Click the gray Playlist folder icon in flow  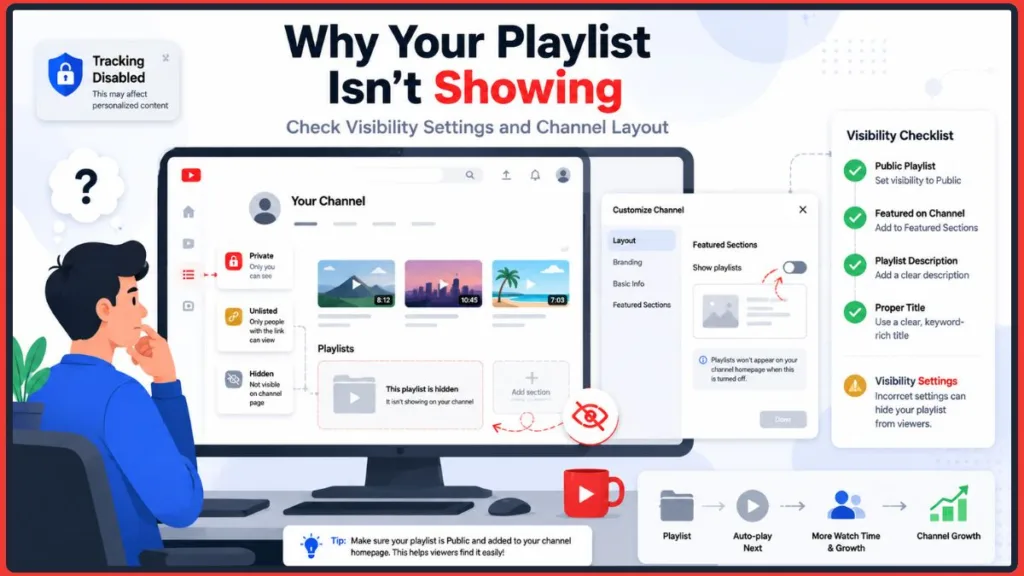coord(677,505)
